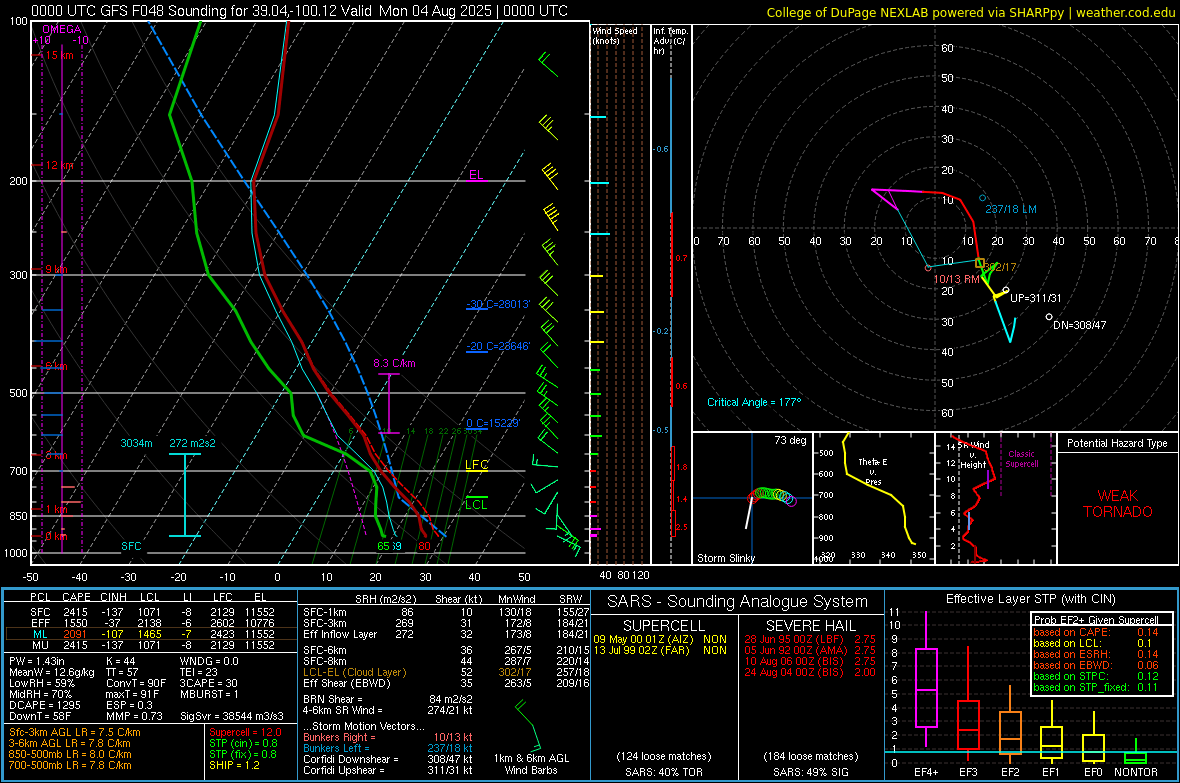Select the Eff Inflow Layer row
The width and height of the screenshot is (1180, 783).
click(446, 634)
